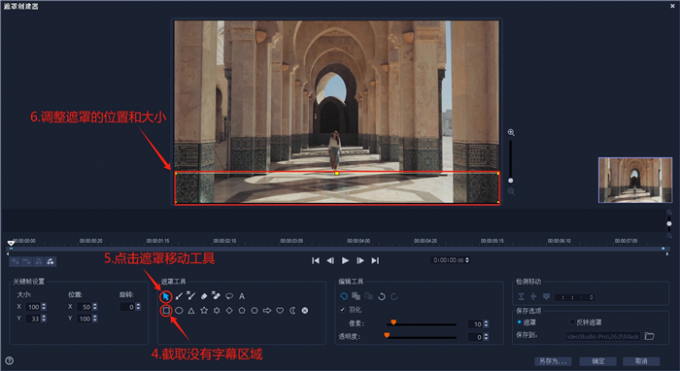The width and height of the screenshot is (680, 371).
Task: Select the mask brush tool
Action: pos(179,296)
